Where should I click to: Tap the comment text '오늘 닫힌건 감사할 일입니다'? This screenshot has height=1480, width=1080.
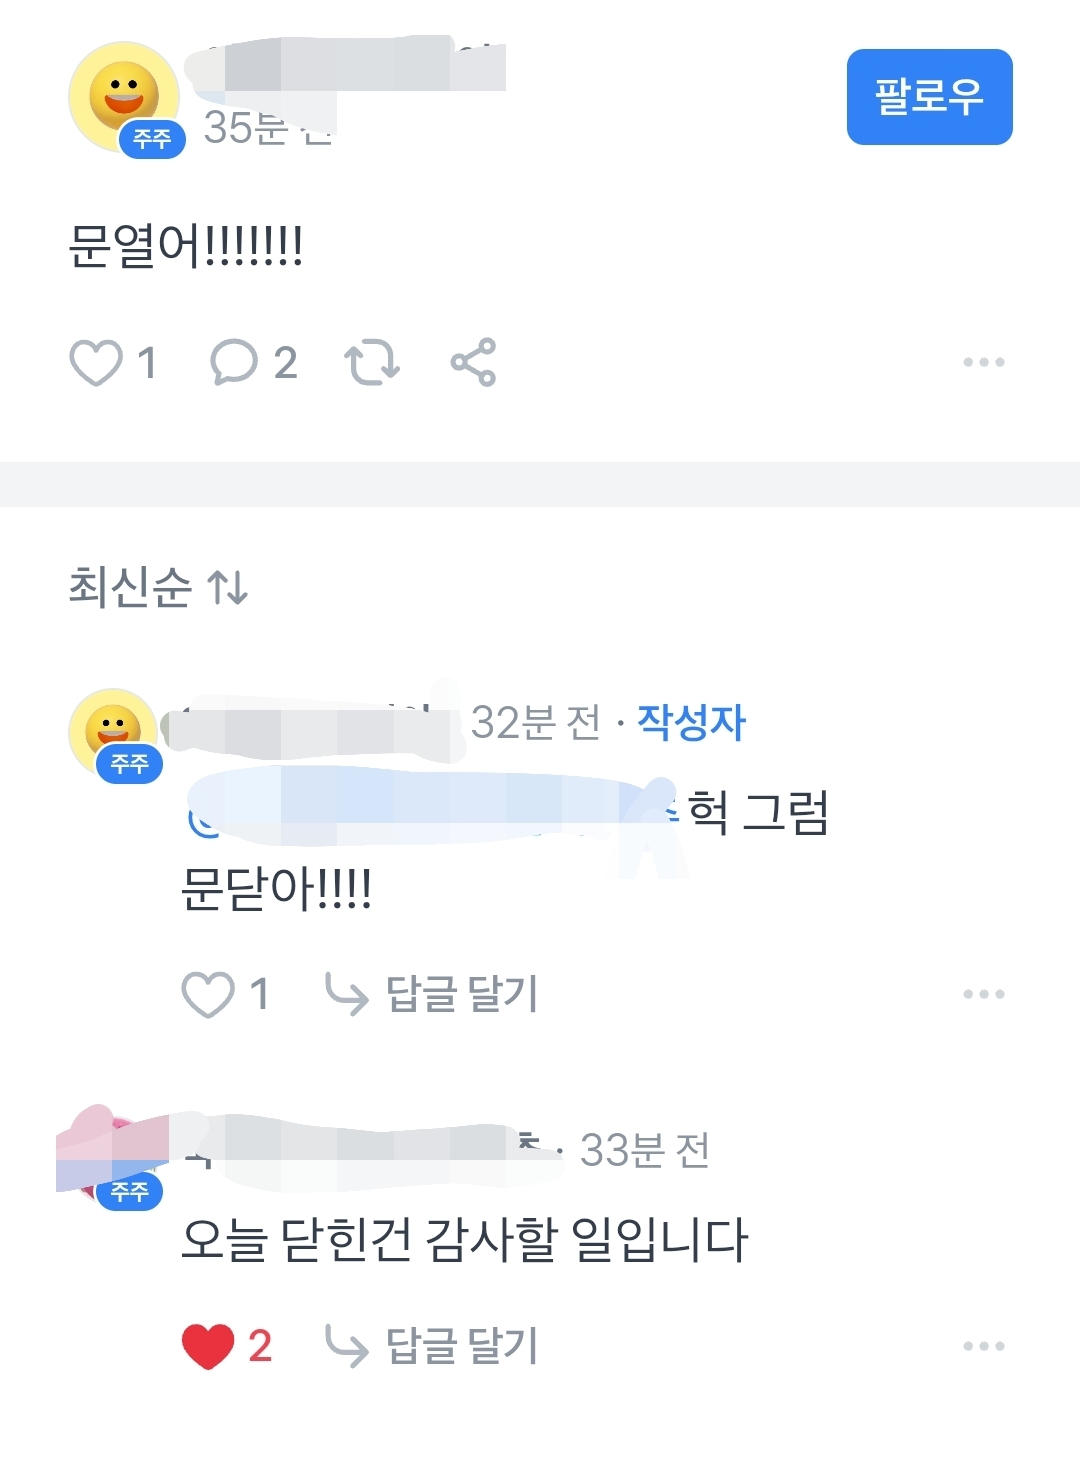464,1240
